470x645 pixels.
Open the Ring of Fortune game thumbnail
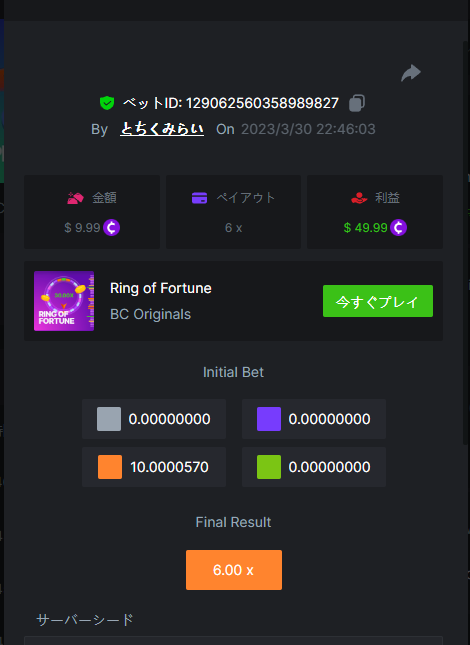click(x=64, y=301)
